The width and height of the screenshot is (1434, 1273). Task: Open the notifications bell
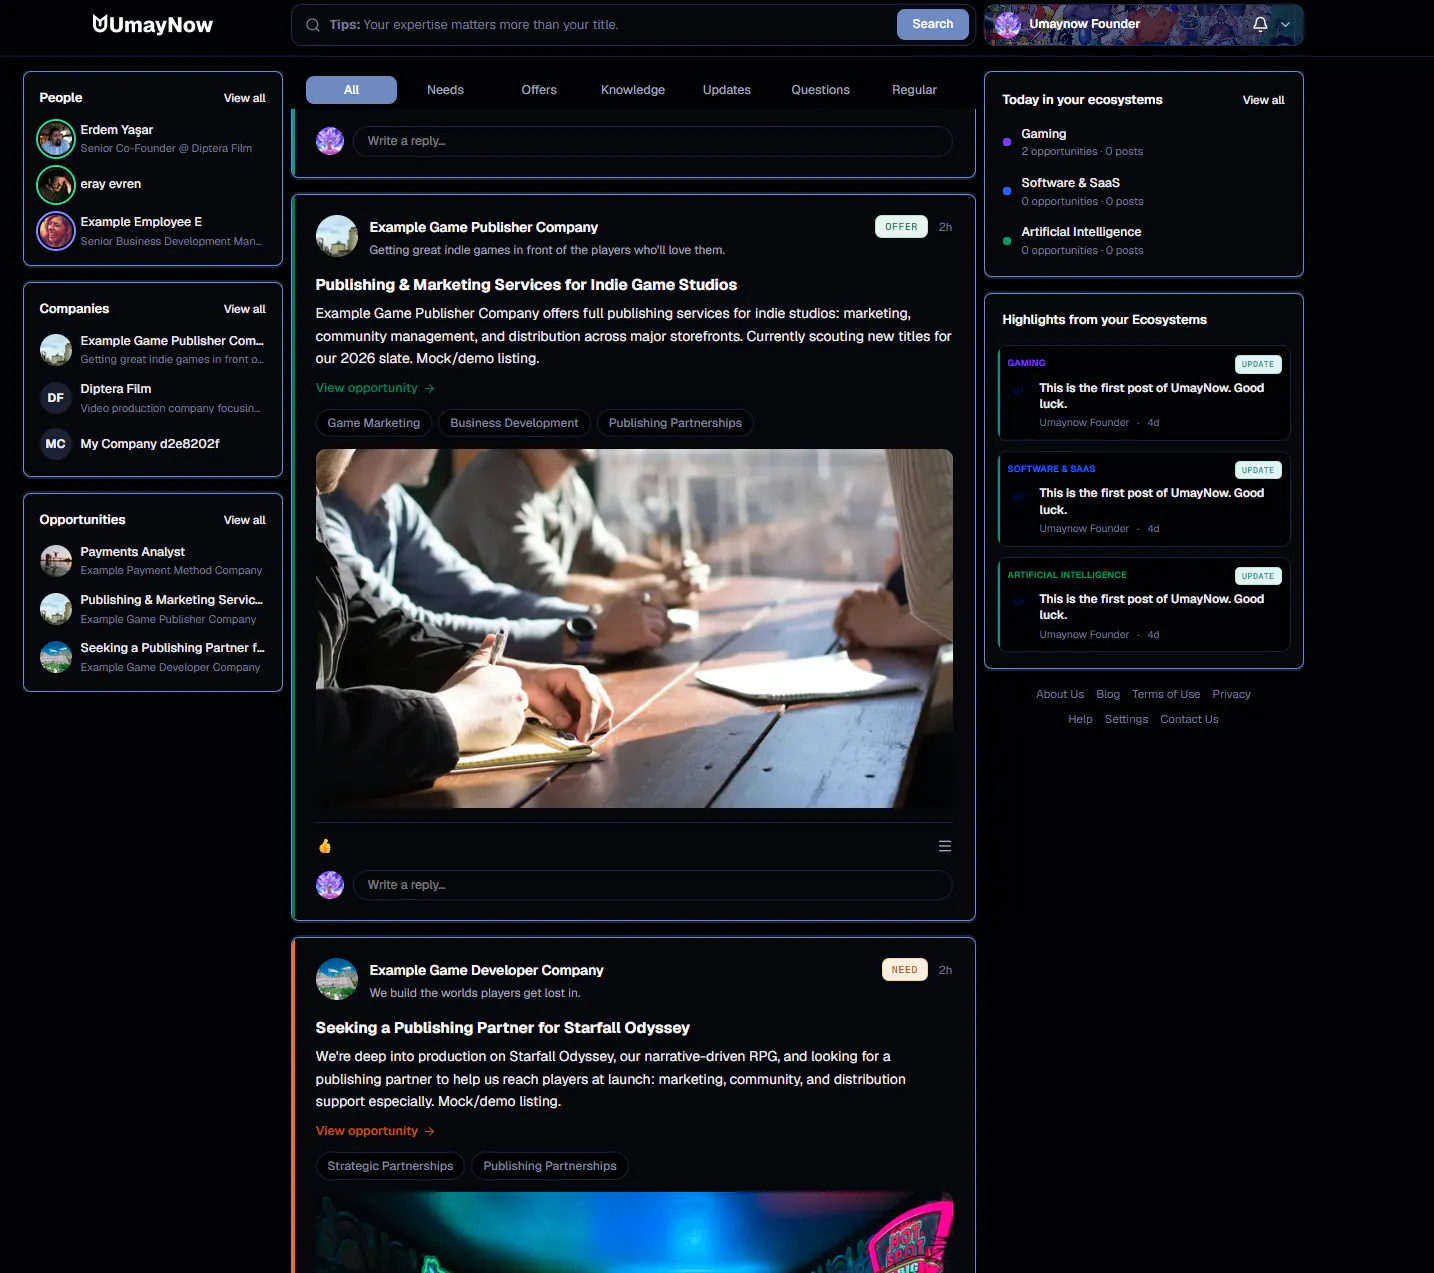pyautogui.click(x=1260, y=24)
